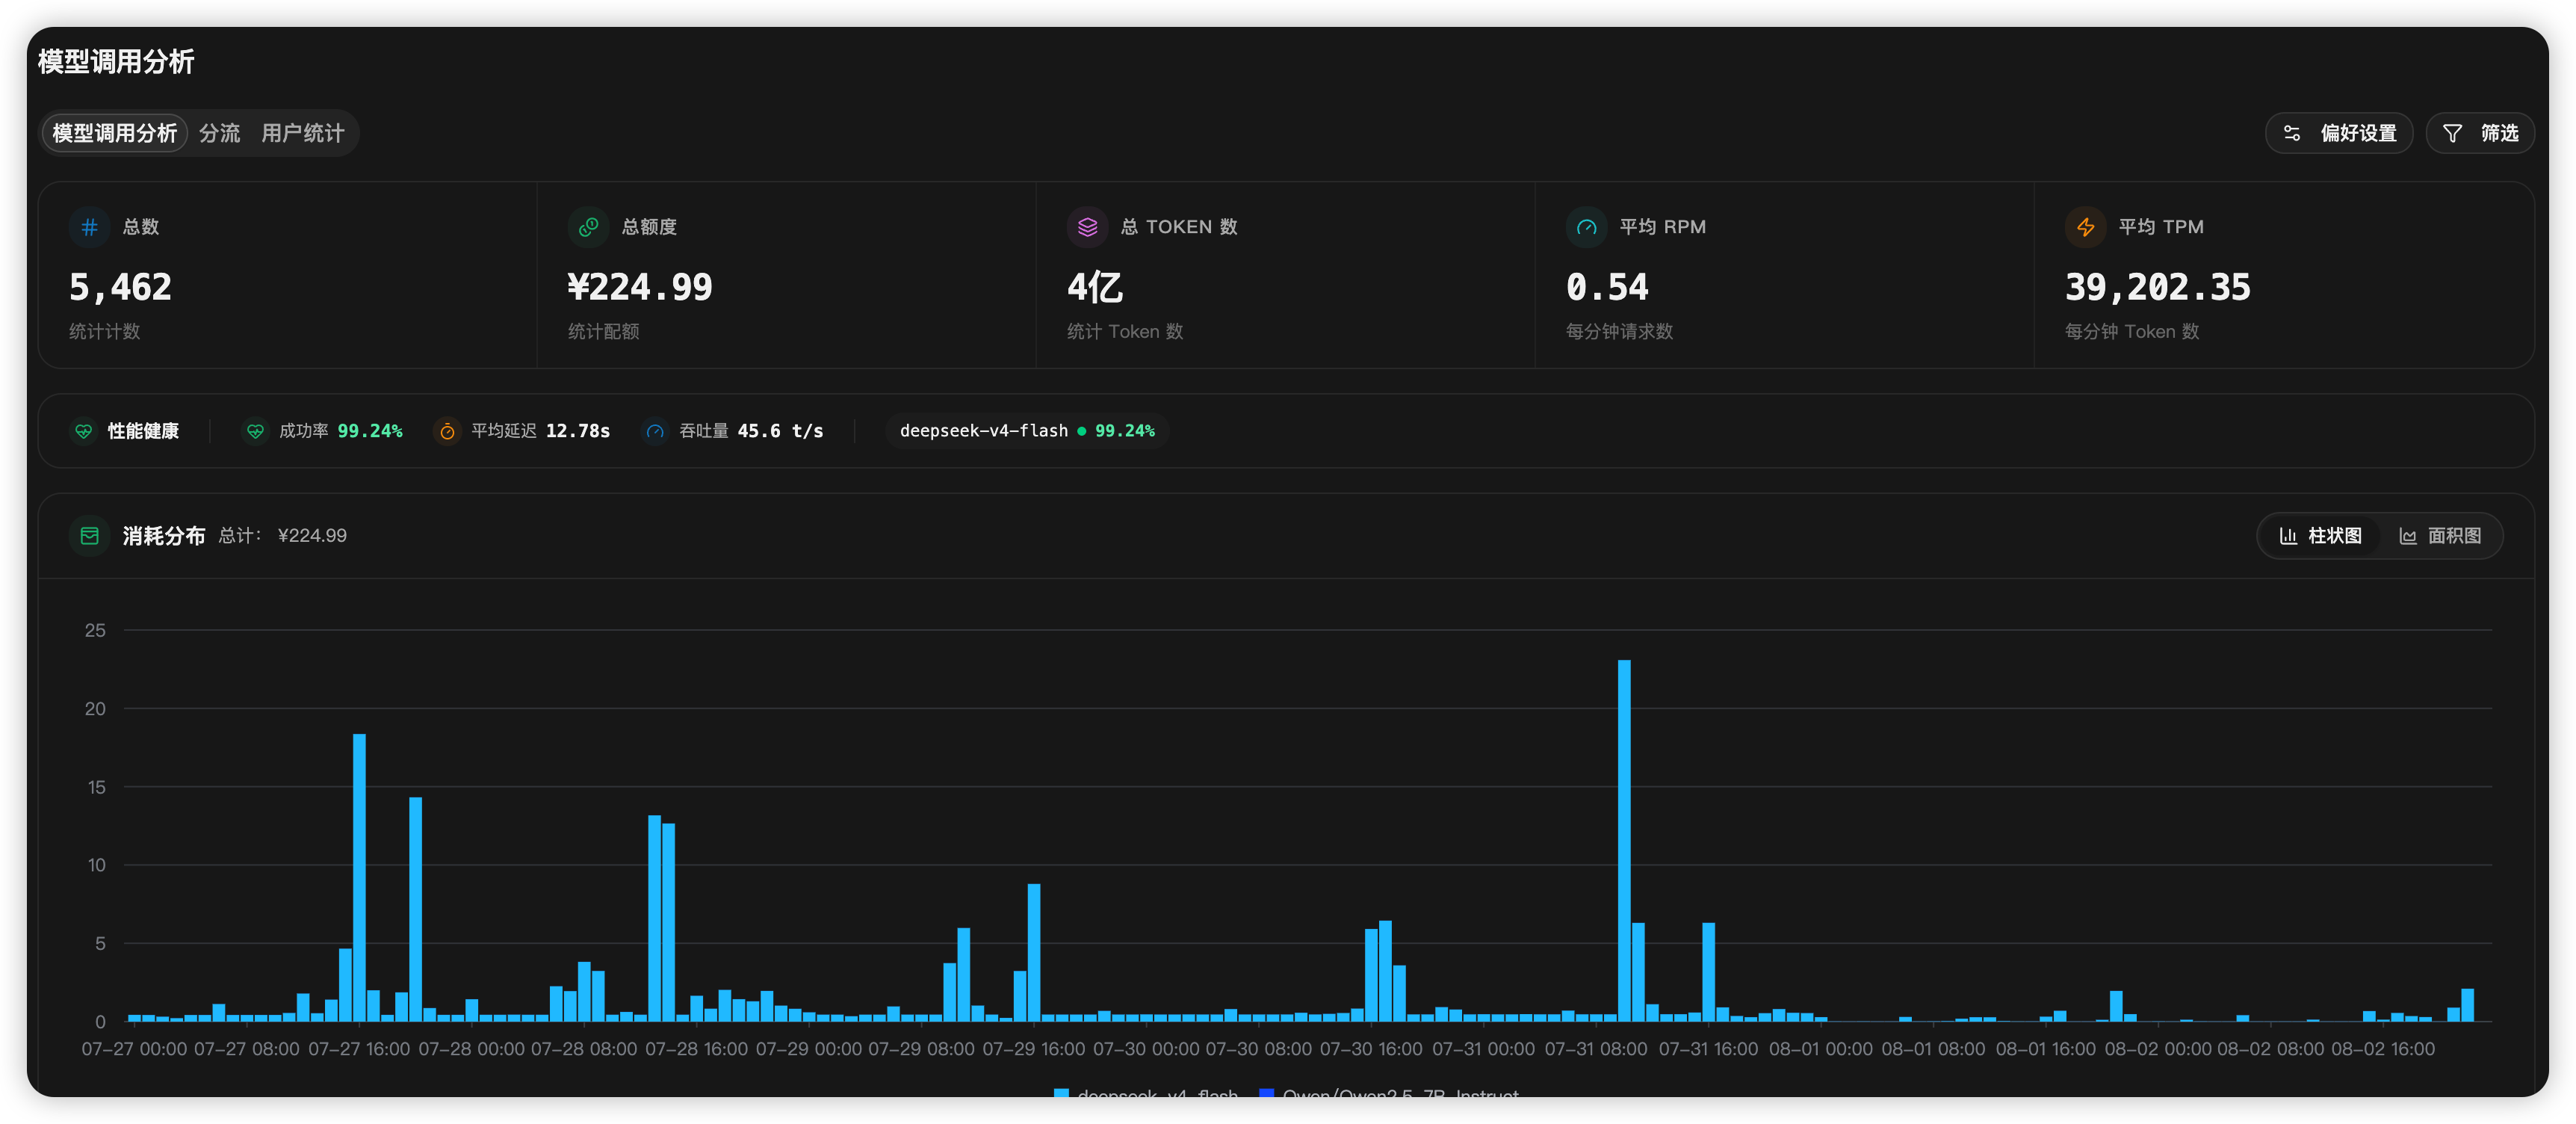Image resolution: width=2576 pixels, height=1124 pixels.
Task: Click the coin icon beside 总额度
Action: point(588,227)
